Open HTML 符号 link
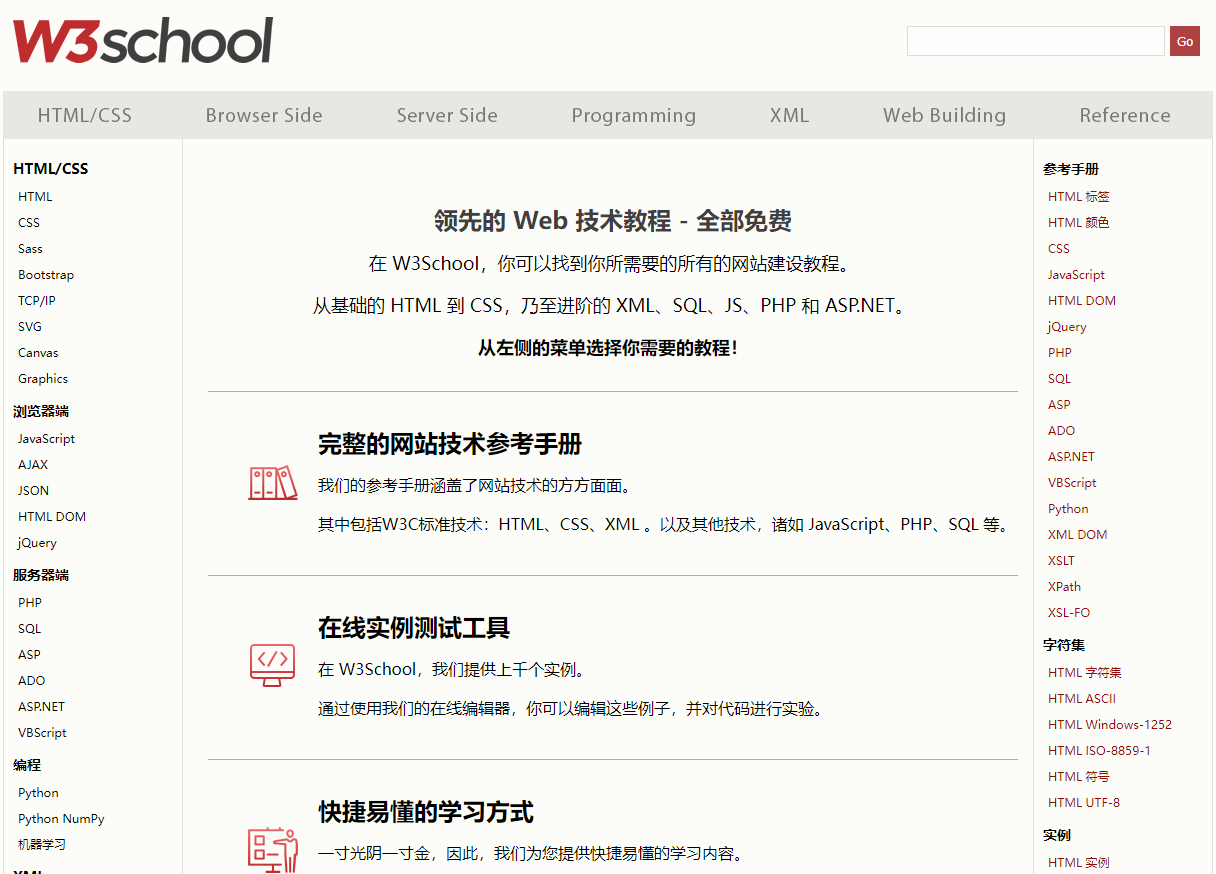This screenshot has height=874, width=1216. coord(1079,777)
